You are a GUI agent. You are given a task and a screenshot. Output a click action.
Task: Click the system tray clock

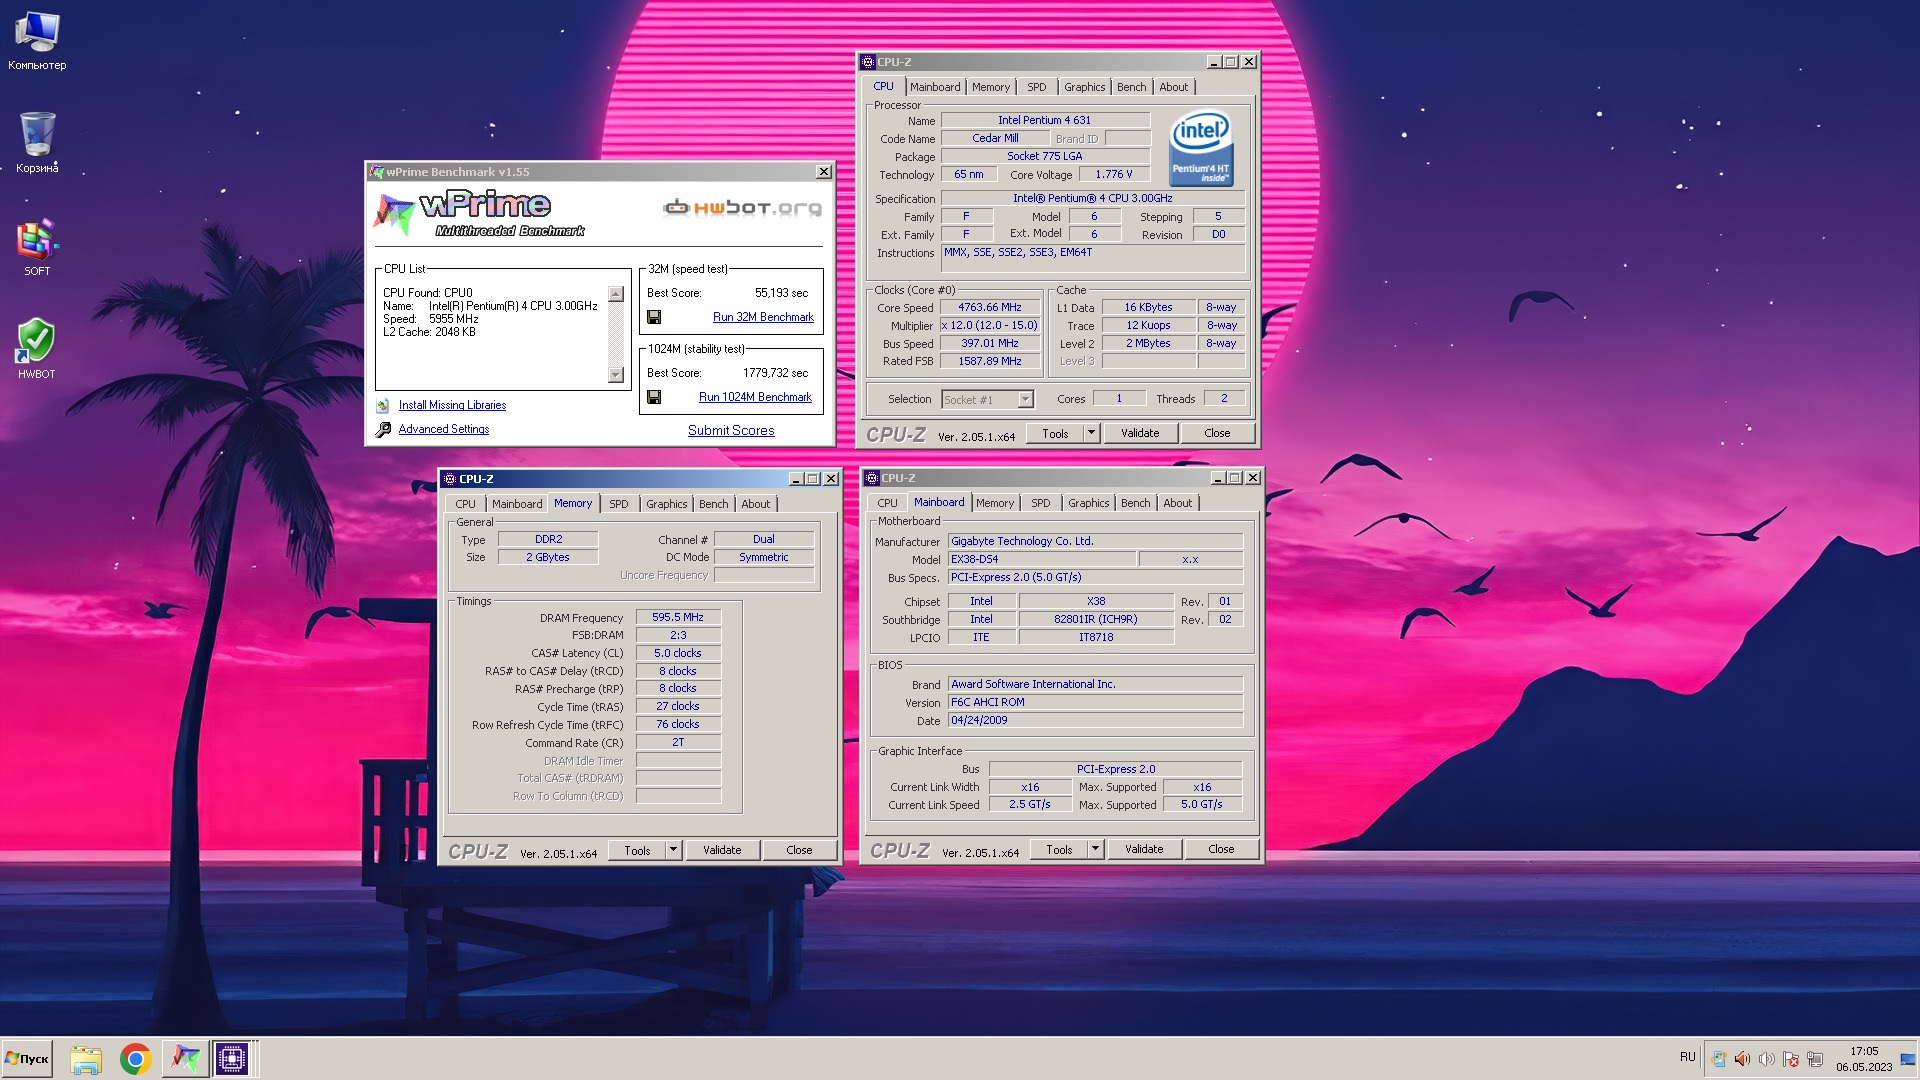(x=1864, y=1059)
